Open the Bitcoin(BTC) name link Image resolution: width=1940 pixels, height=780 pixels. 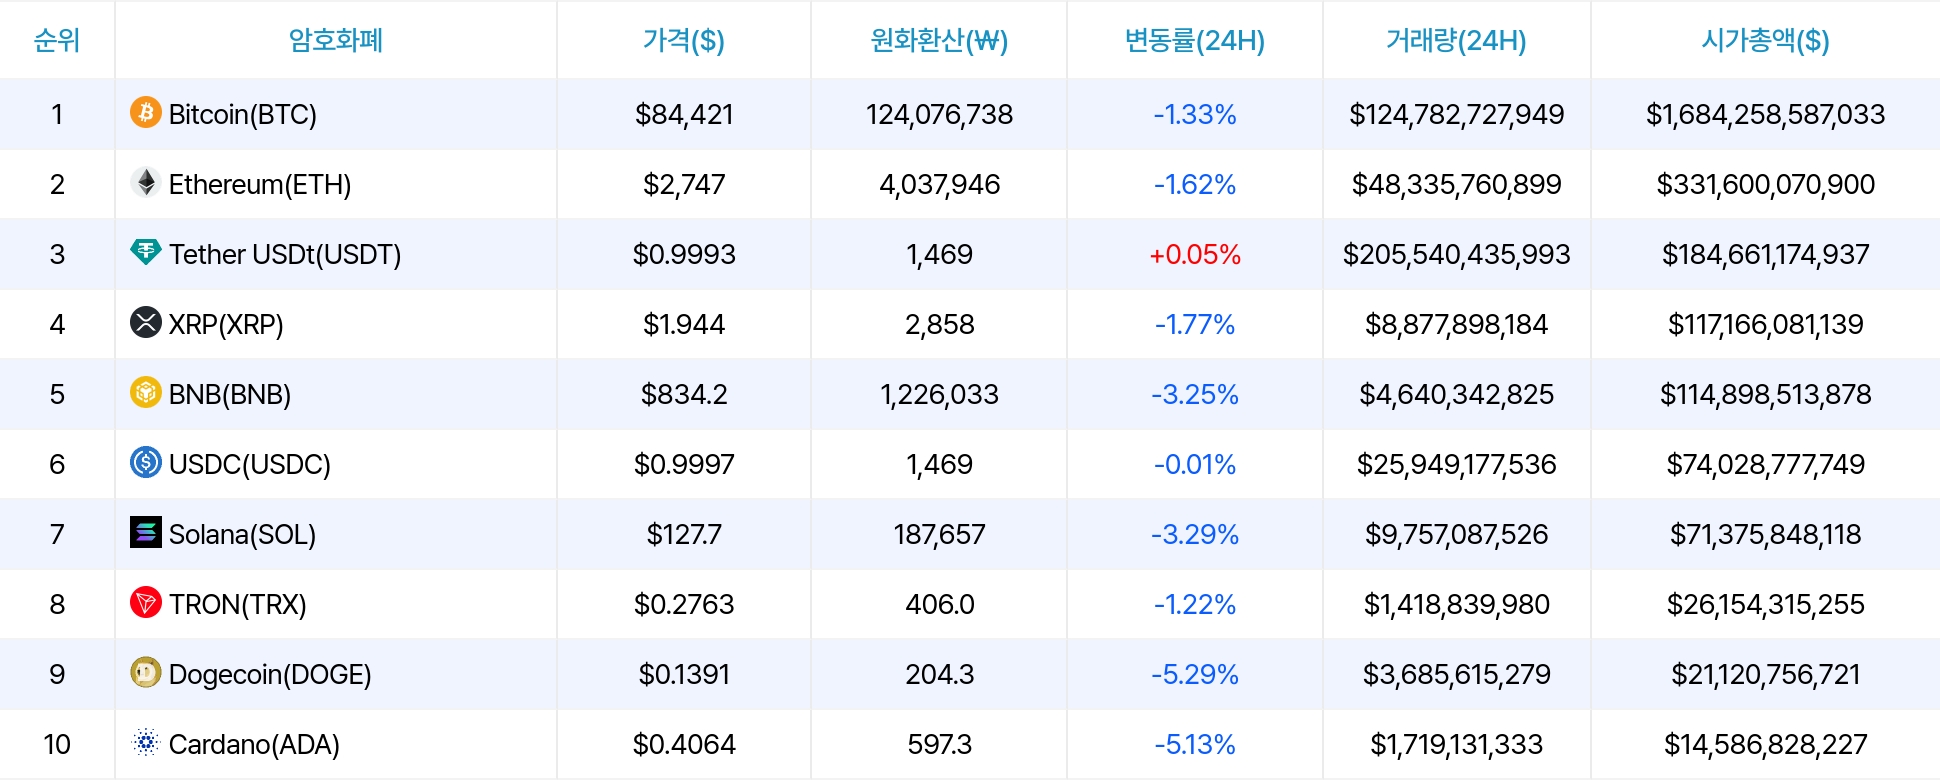(x=243, y=114)
